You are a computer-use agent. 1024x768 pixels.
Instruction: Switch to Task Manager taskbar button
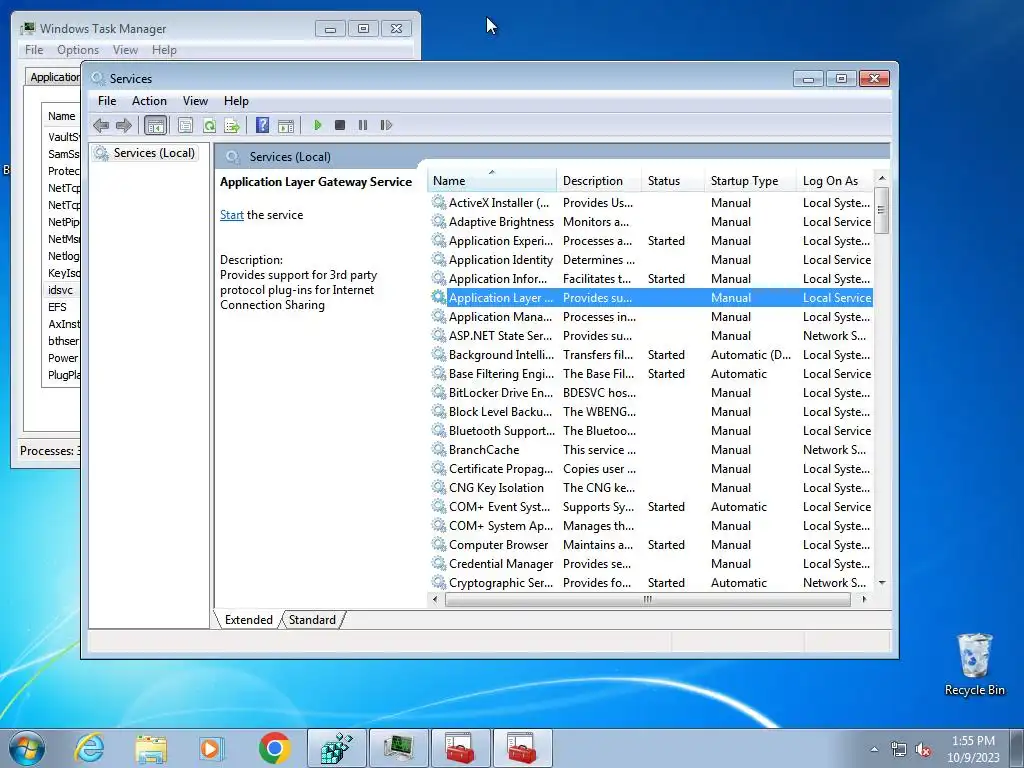(x=398, y=748)
